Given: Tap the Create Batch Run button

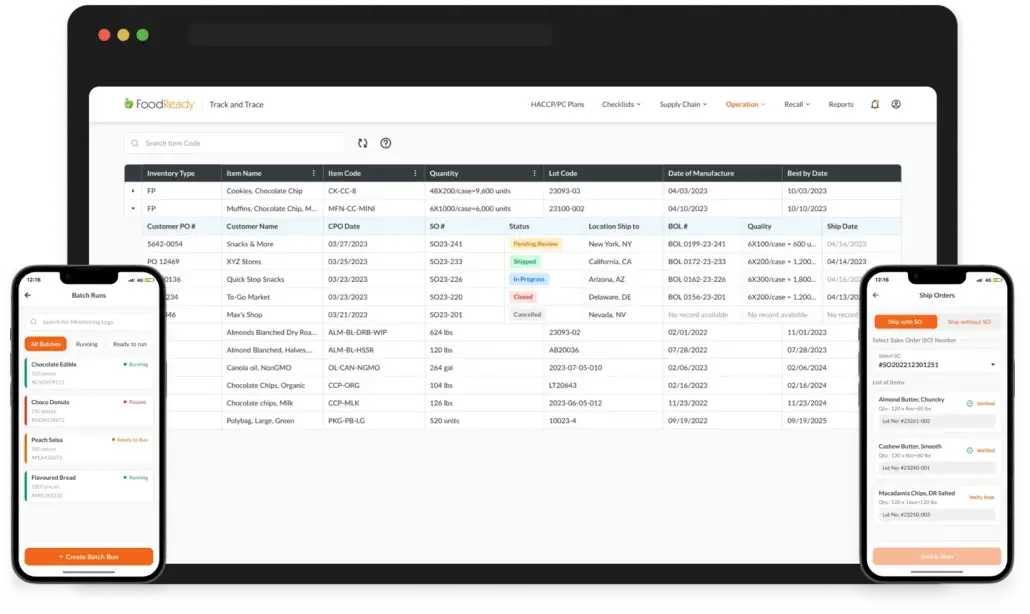Looking at the screenshot, I should (89, 556).
